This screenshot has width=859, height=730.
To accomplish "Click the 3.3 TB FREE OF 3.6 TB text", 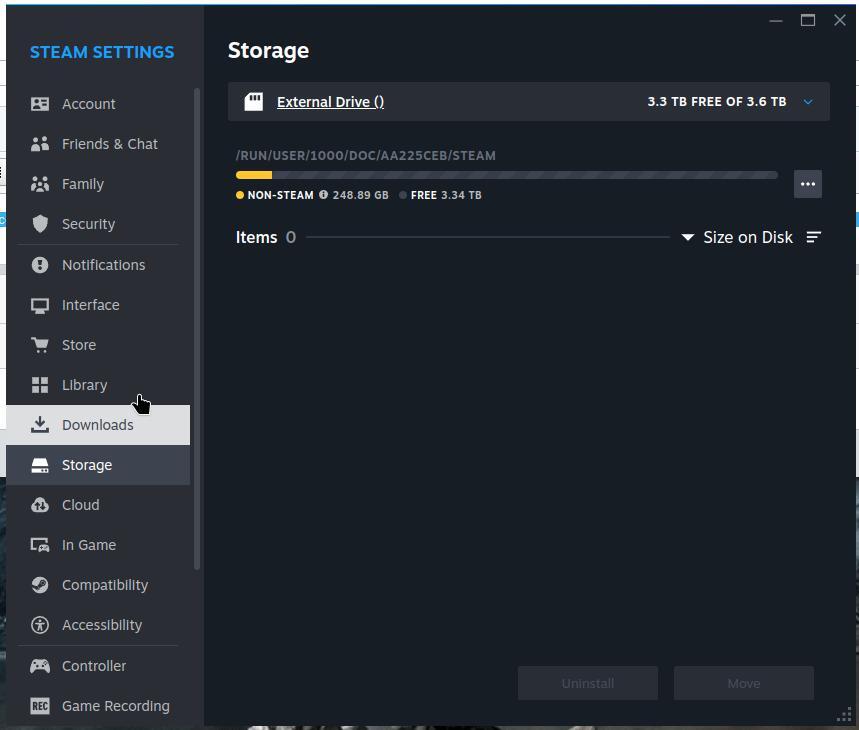I will (717, 102).
